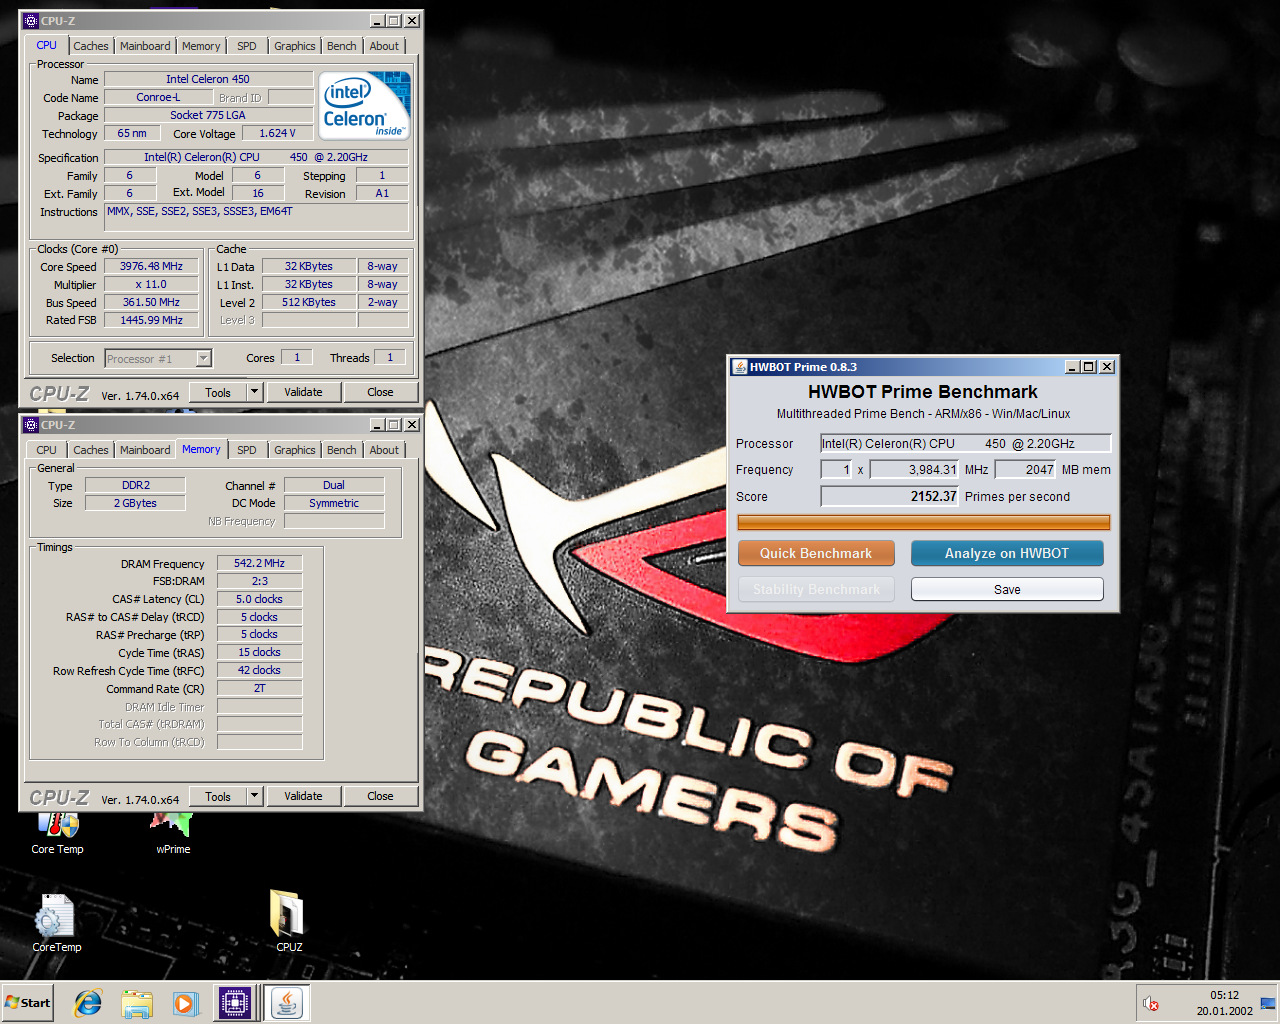The height and width of the screenshot is (1024, 1280).
Task: Click FSB:DRAM ratio value 2:3
Action: point(259,581)
